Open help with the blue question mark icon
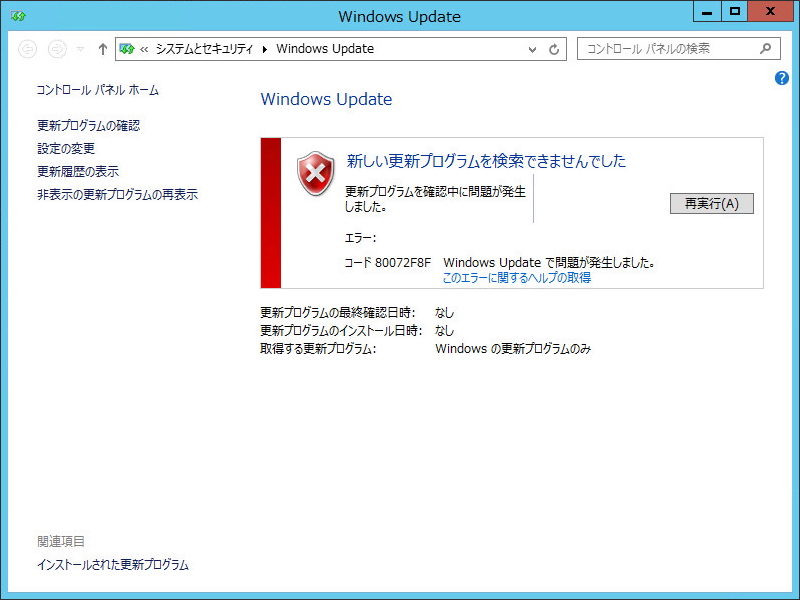This screenshot has height=600, width=800. [782, 78]
